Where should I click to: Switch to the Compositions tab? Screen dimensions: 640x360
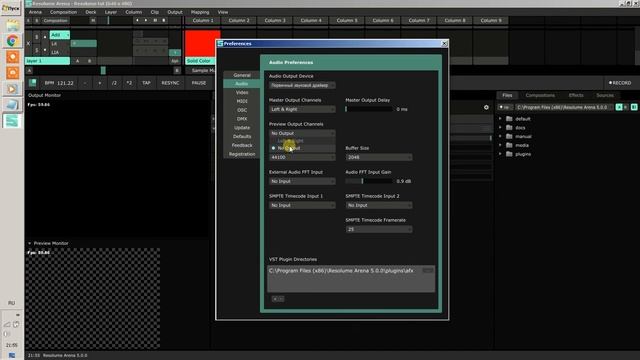(x=540, y=95)
